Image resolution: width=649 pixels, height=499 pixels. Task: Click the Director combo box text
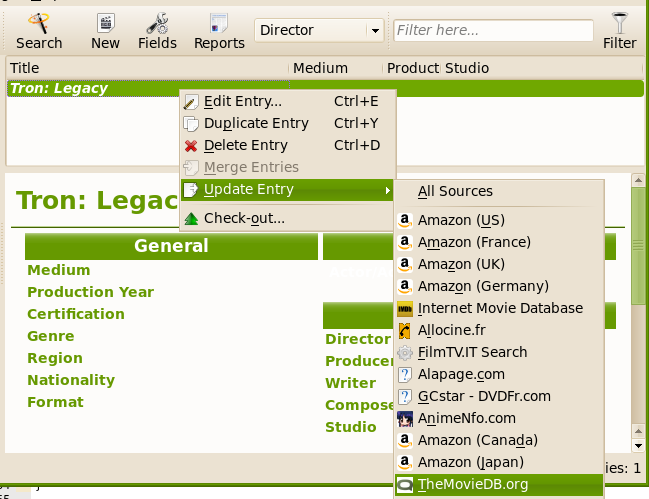[287, 30]
